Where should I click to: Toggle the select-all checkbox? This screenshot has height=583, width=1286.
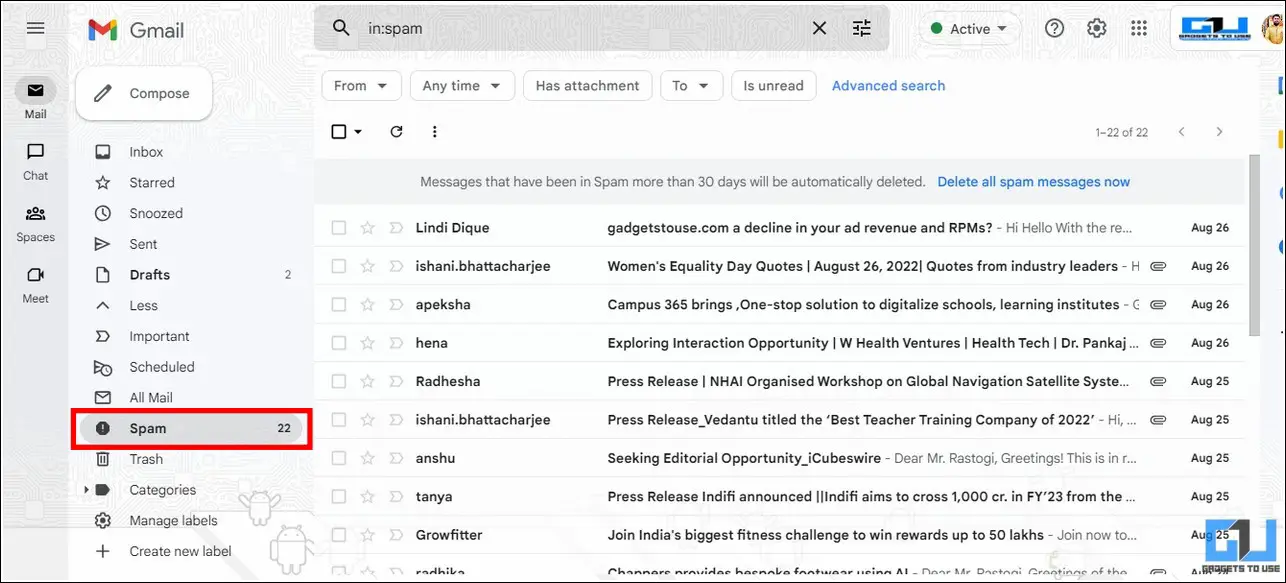pyautogui.click(x=339, y=132)
